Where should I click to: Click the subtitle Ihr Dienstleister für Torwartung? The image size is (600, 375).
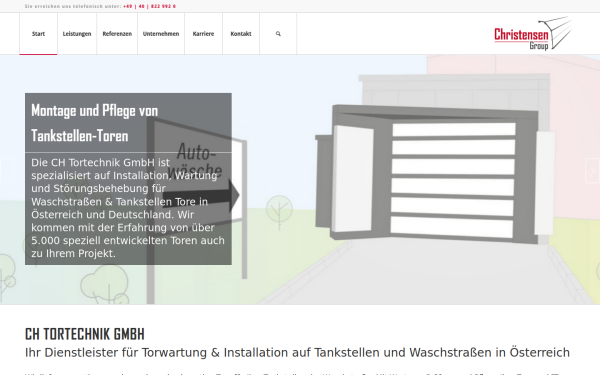(297, 352)
